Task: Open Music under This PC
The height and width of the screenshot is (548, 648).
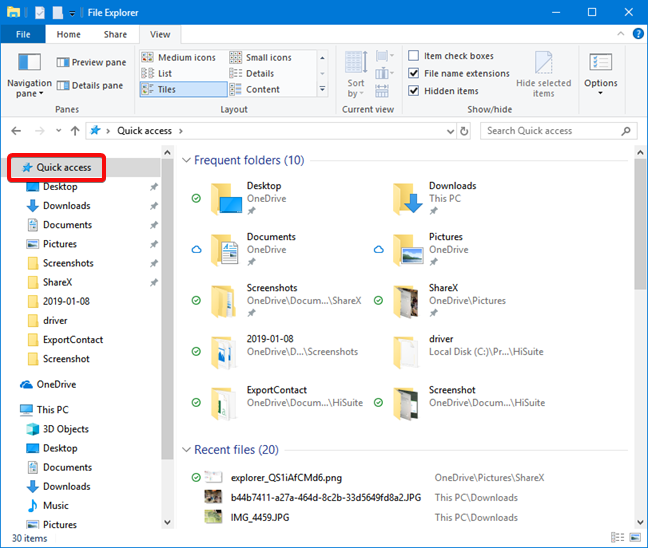Action: [x=48, y=505]
